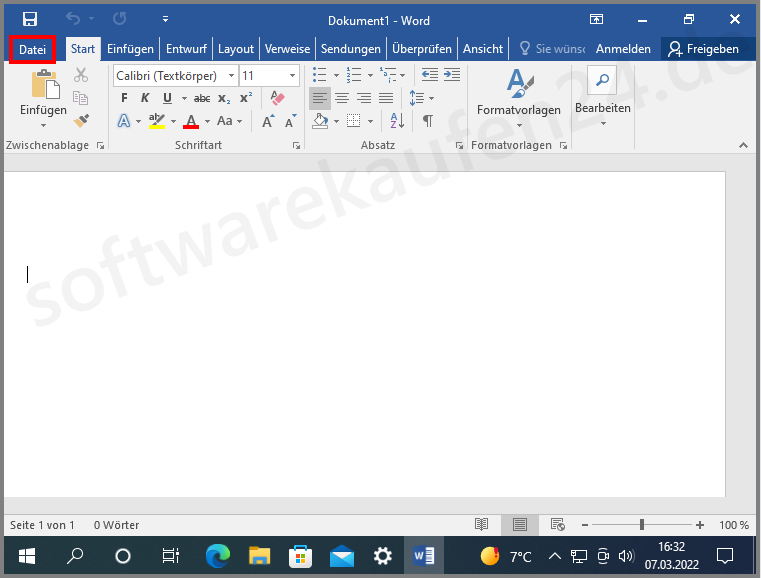Open Change Case Aa dropdown
Viewport: 761px width, 578px height.
pyautogui.click(x=229, y=121)
